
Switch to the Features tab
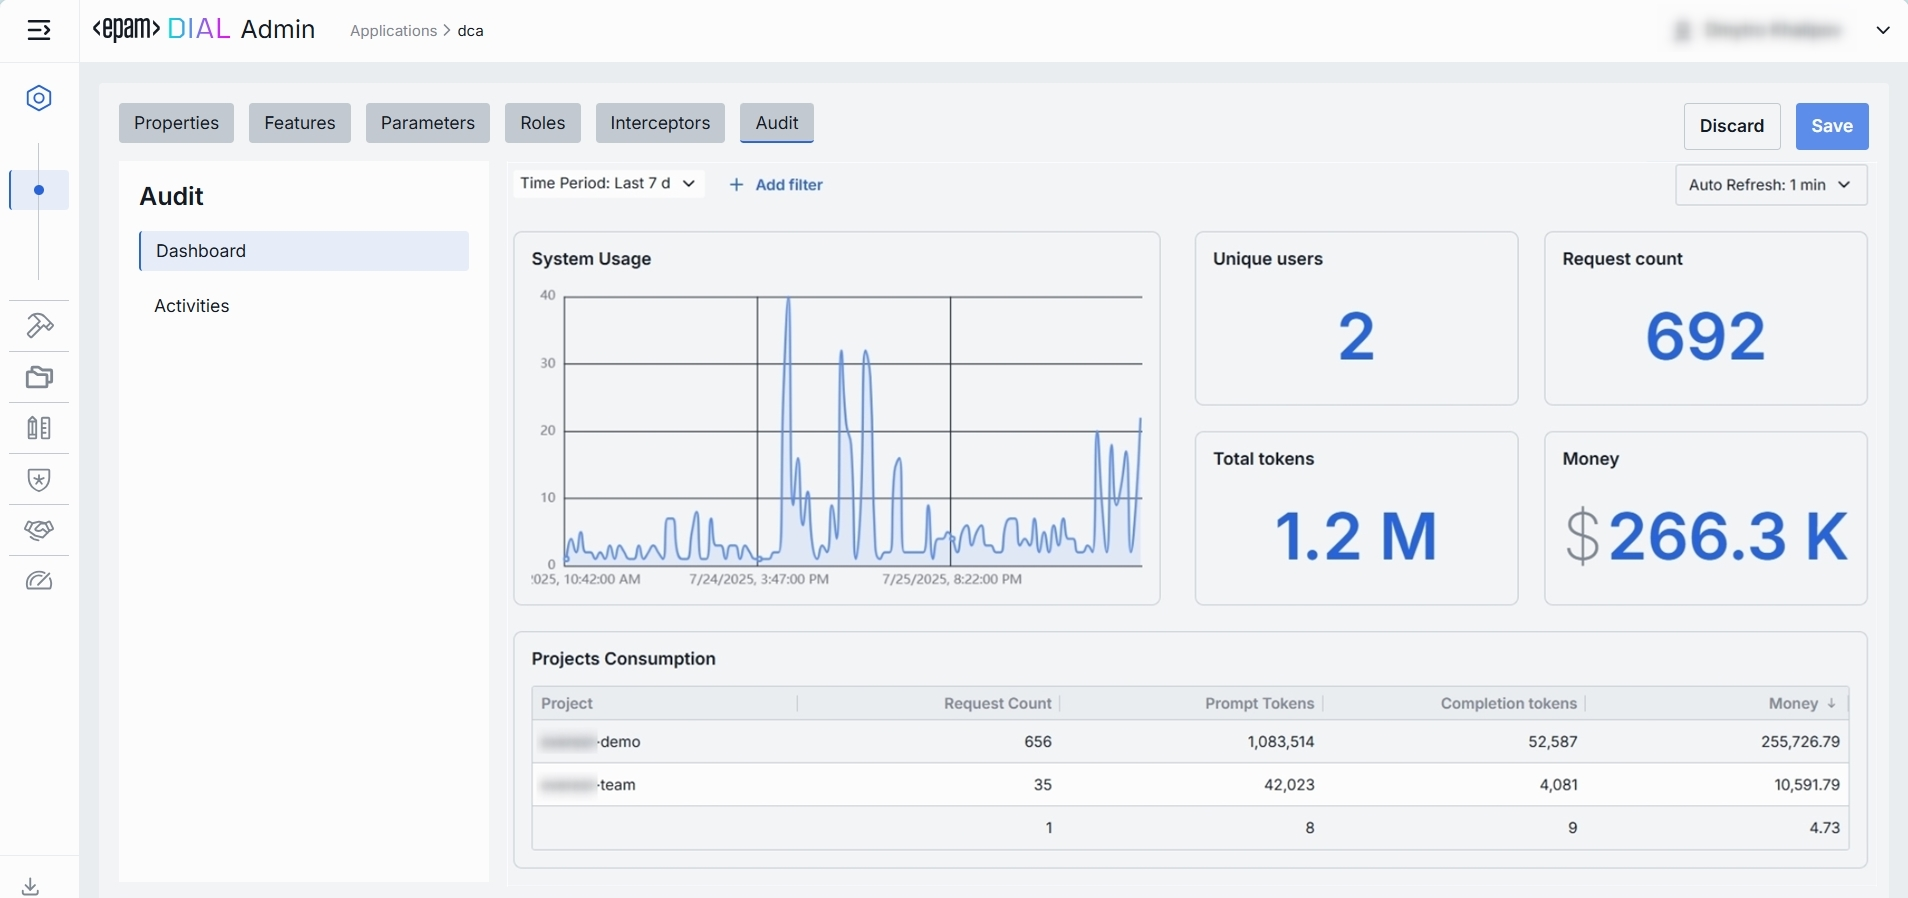(300, 123)
